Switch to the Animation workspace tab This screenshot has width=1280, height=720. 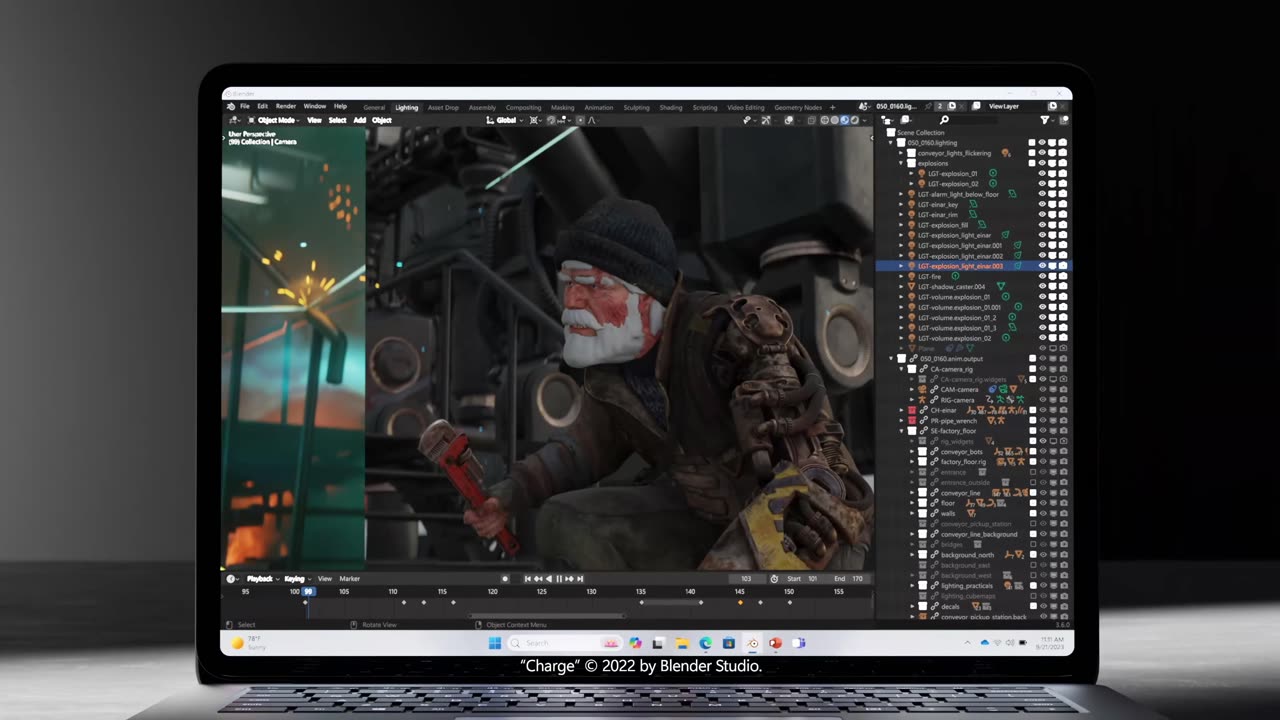[599, 107]
